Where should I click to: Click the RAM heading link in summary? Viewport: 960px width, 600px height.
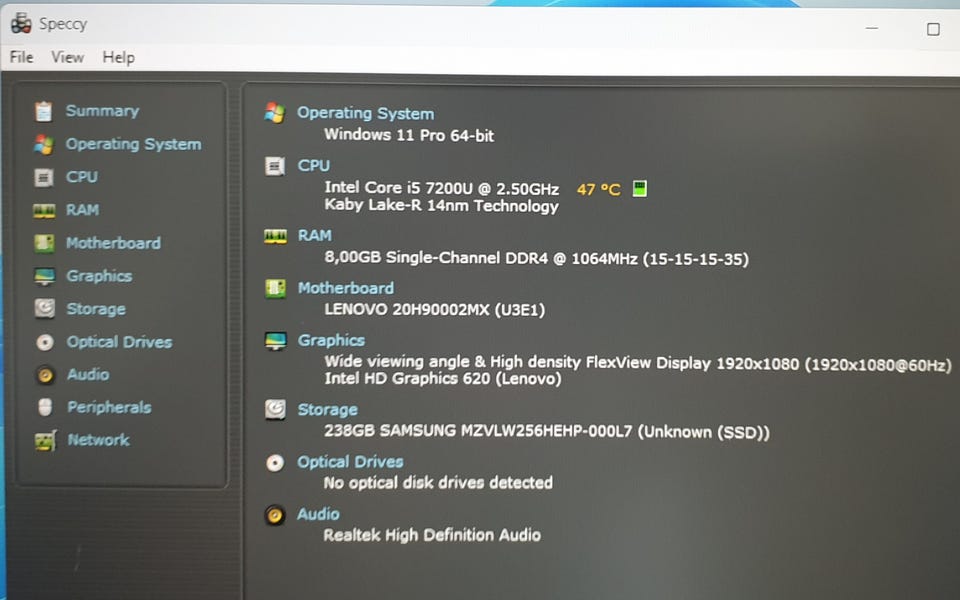(315, 236)
